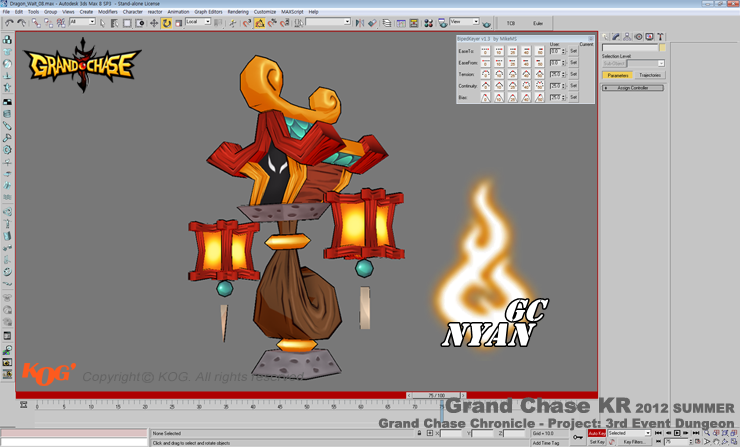Switch to the Motion command panel tab

[x=638, y=36]
